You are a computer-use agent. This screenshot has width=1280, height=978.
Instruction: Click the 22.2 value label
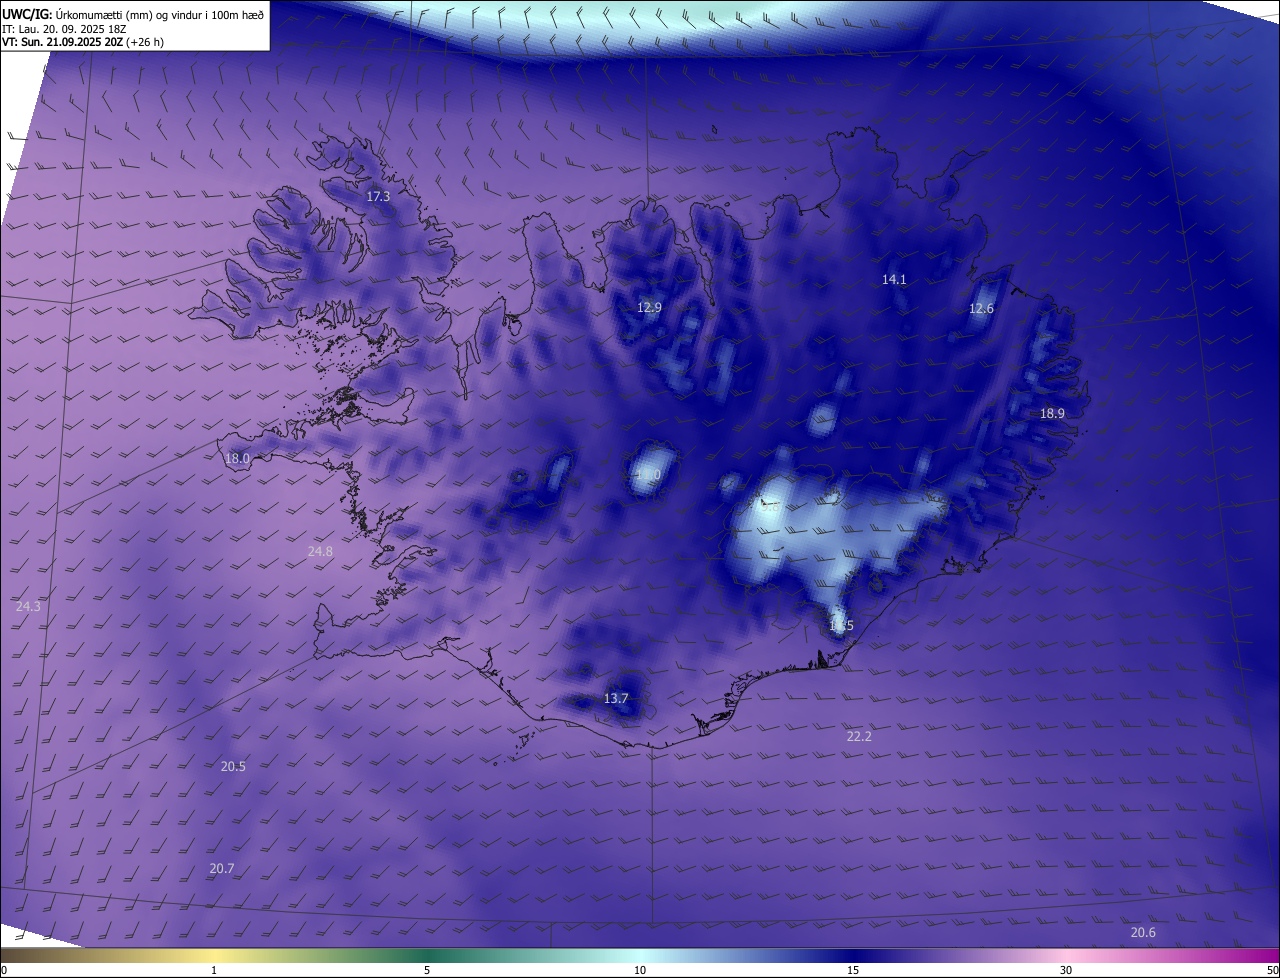859,737
